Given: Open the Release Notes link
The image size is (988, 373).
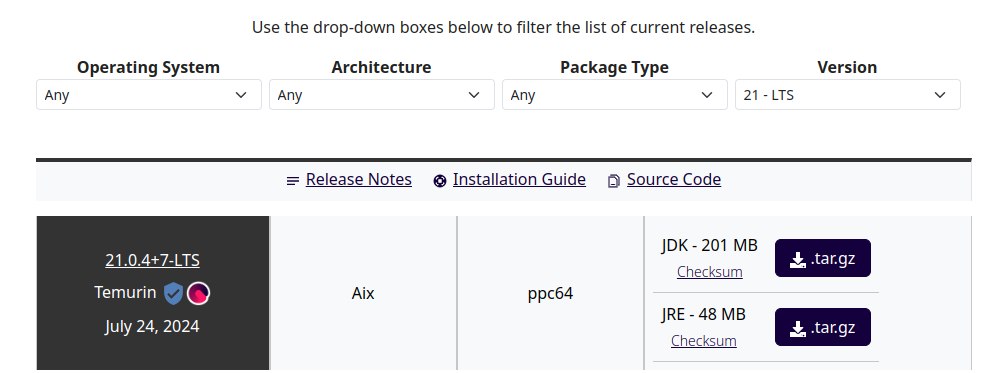Looking at the screenshot, I should 359,180.
